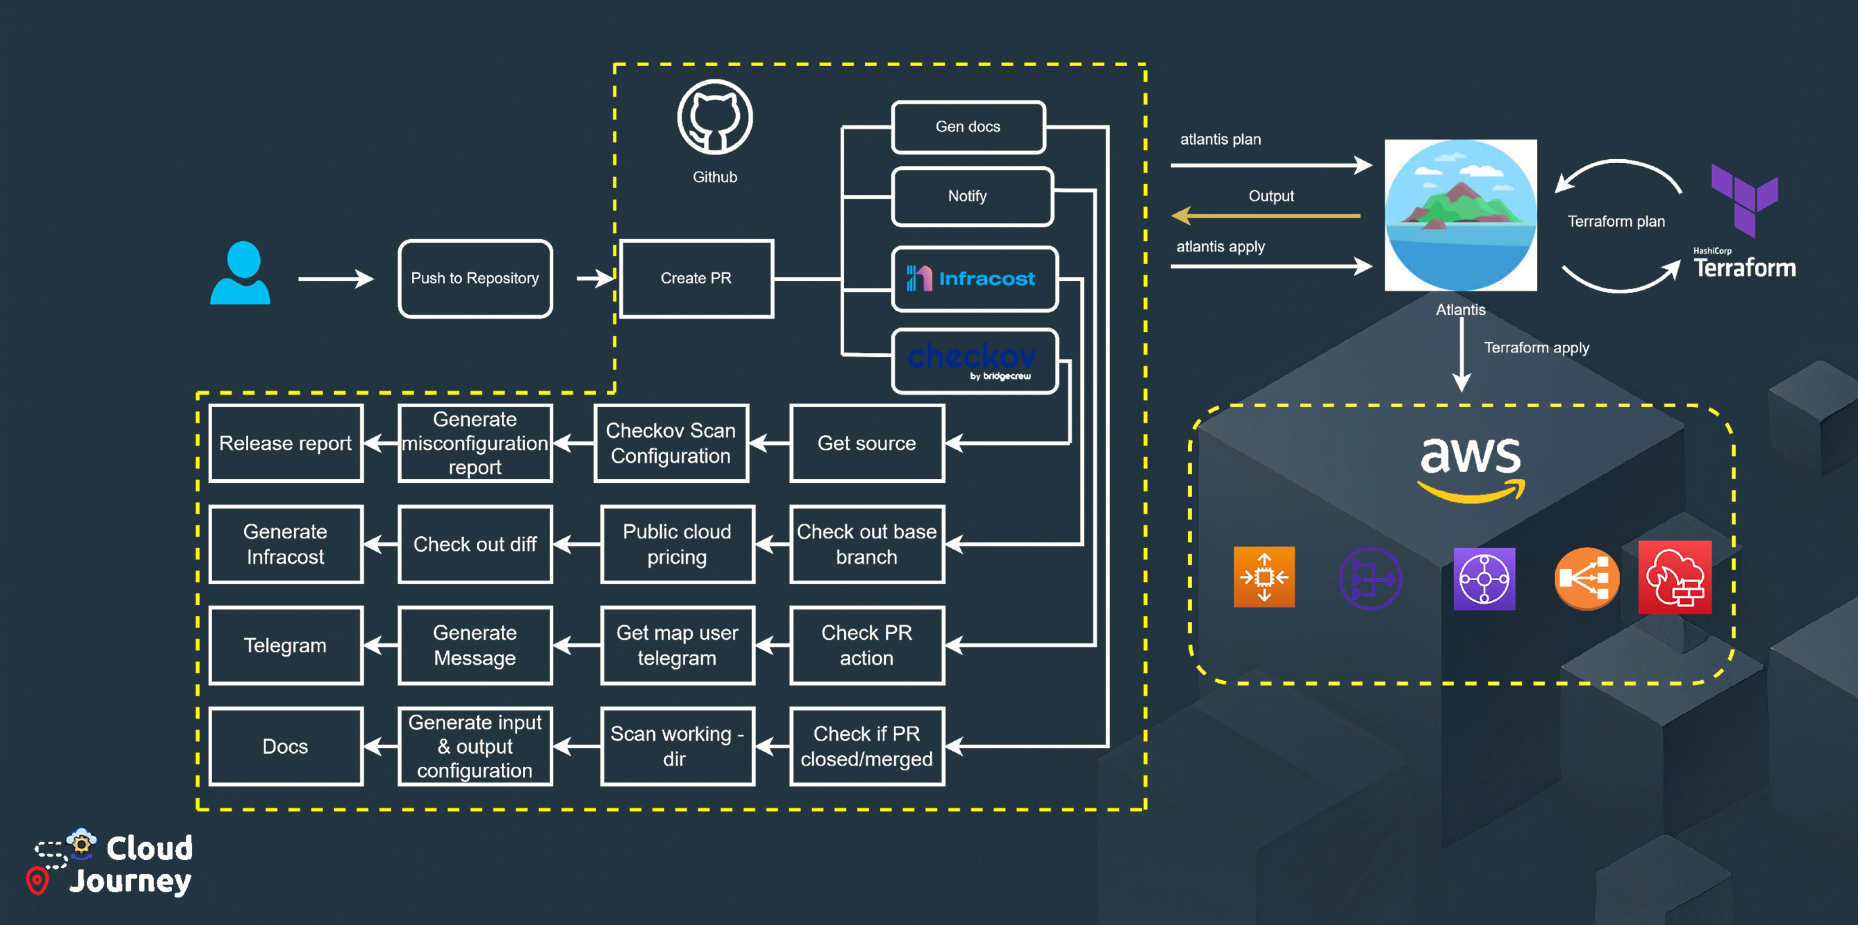Select the blue user avatar icon
Image resolution: width=1858 pixels, height=925 pixels.
[x=241, y=273]
